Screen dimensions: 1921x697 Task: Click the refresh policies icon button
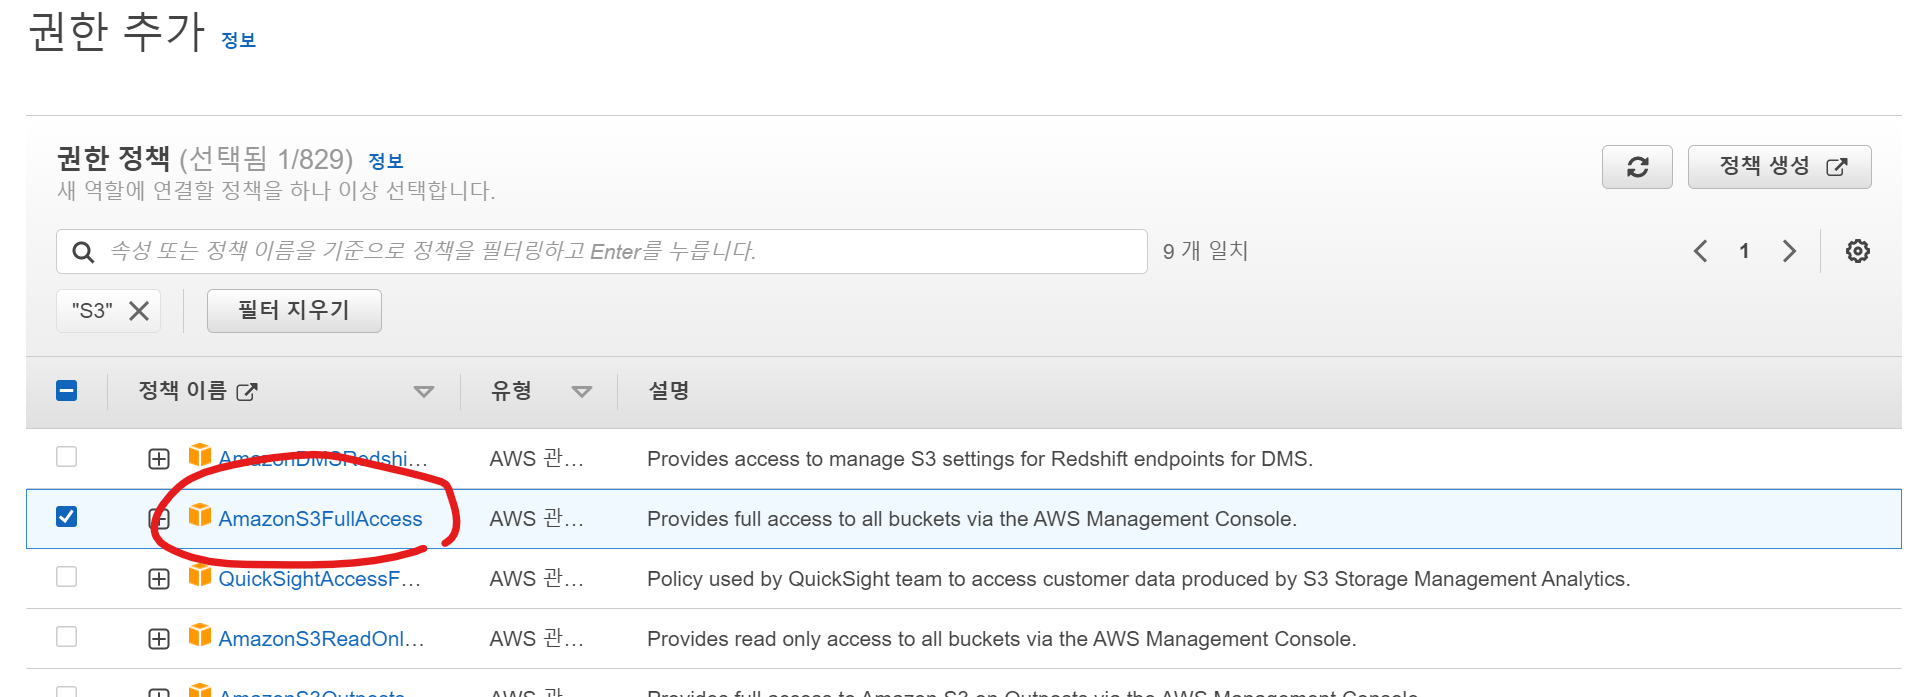(x=1637, y=167)
